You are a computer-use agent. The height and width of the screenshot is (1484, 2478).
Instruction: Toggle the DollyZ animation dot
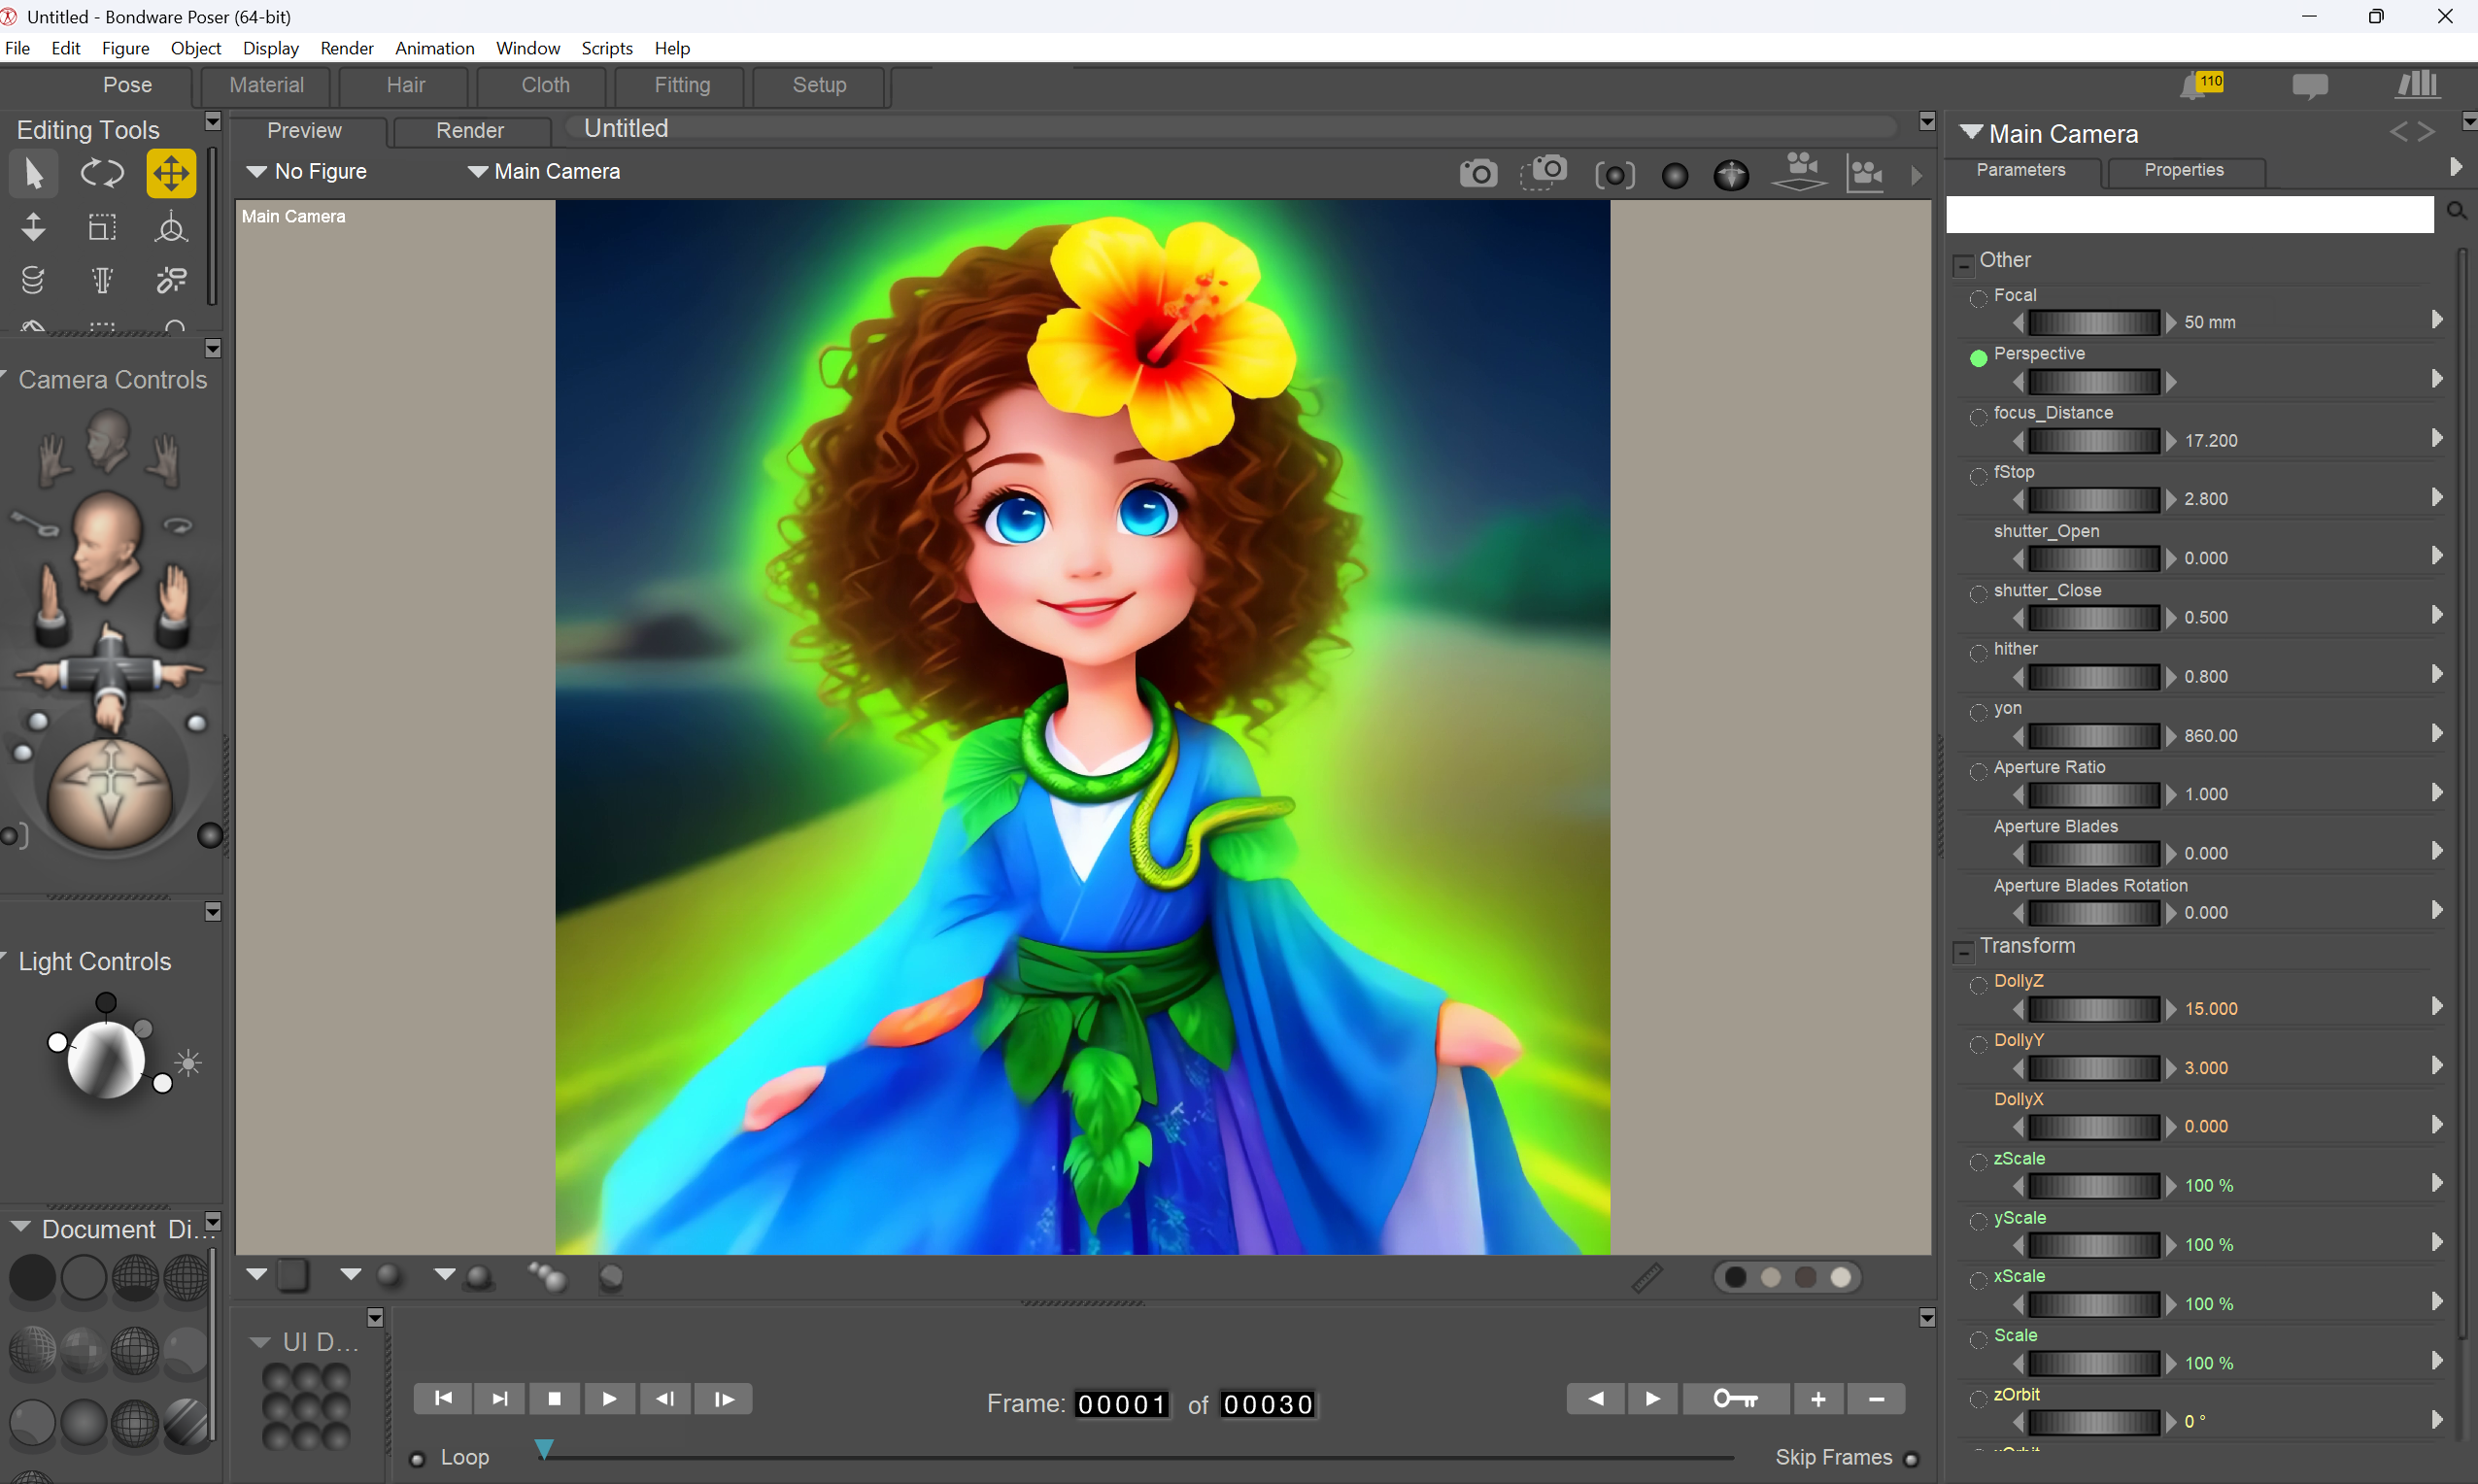coord(1978,985)
